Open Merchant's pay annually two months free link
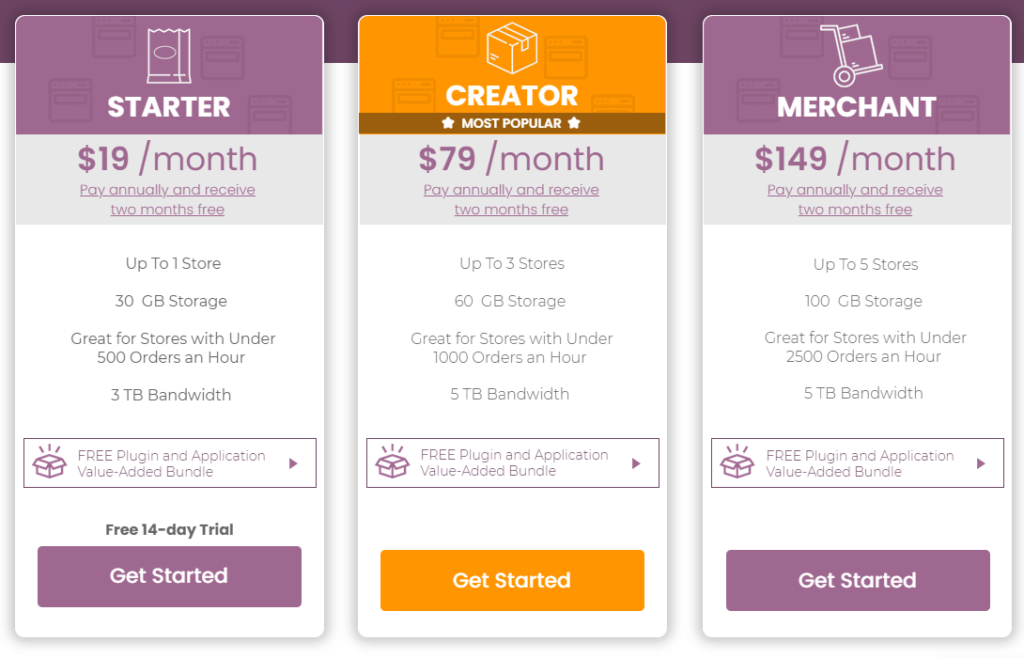Viewport: 1024px width, 658px height. [855, 200]
